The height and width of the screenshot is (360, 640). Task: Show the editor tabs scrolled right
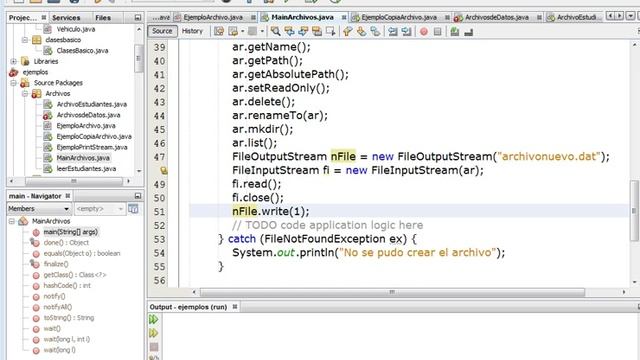pyautogui.click(x=620, y=16)
